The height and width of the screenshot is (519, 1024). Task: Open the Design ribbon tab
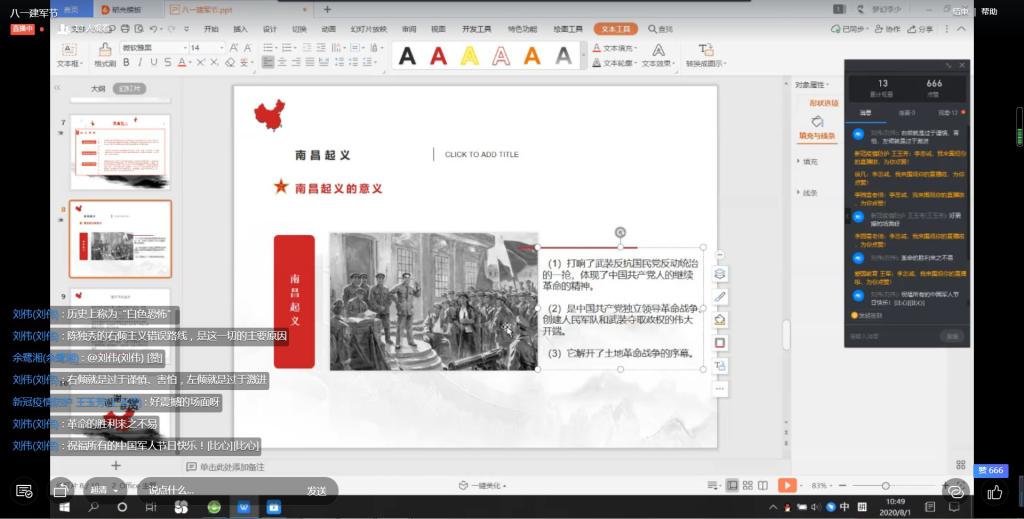pos(270,29)
